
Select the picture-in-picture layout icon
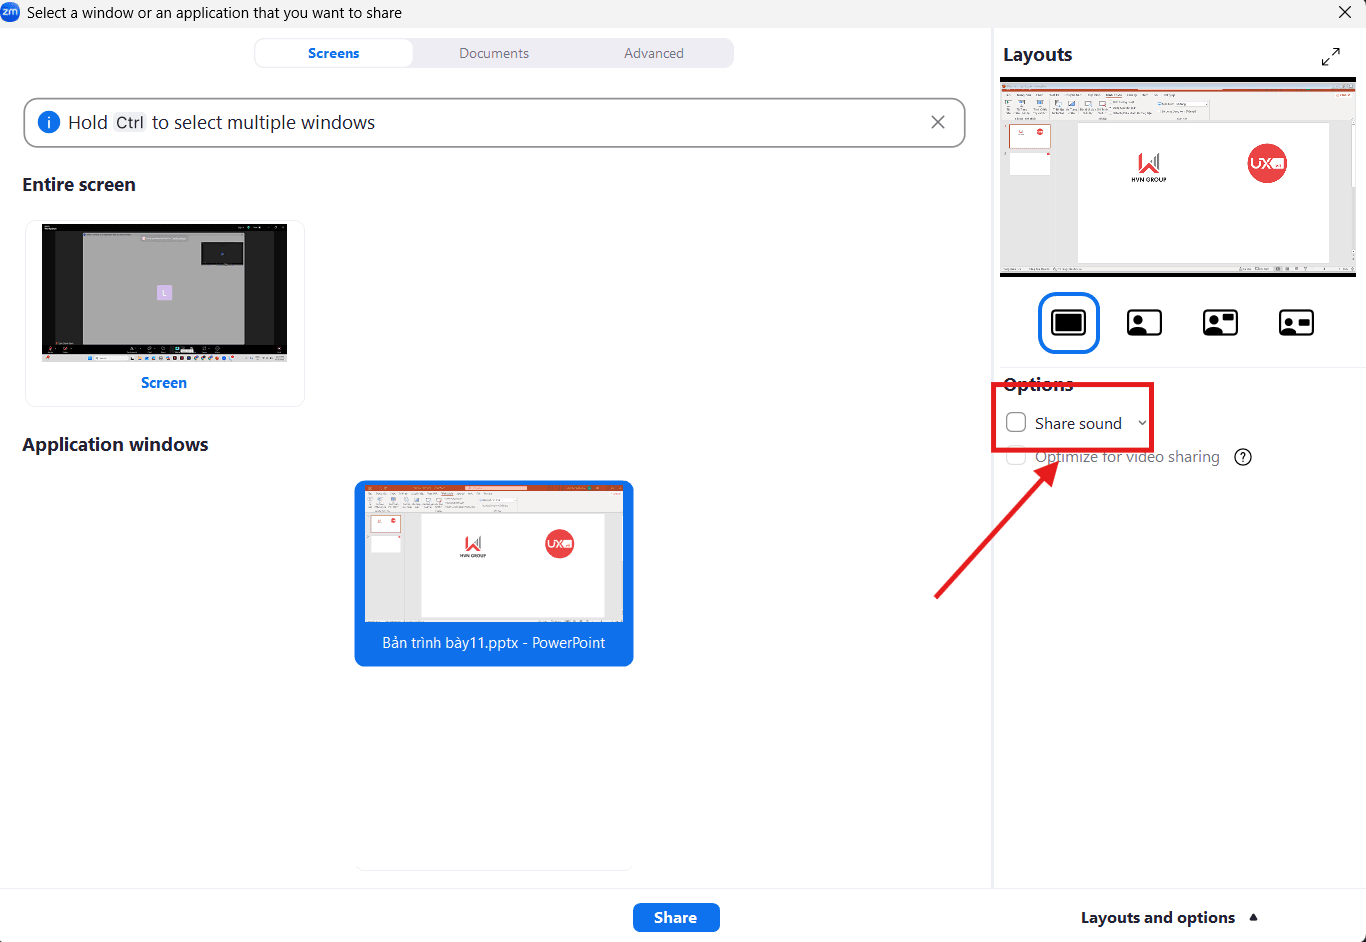tap(1220, 322)
